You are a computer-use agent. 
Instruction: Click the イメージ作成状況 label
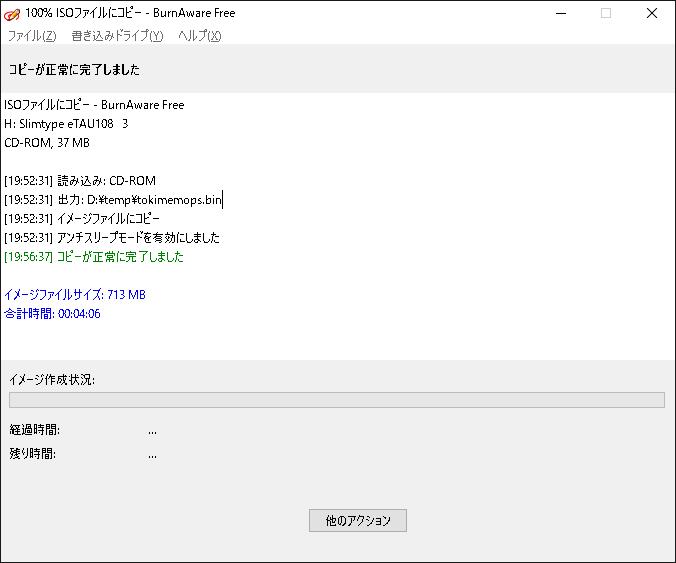pyautogui.click(x=52, y=379)
